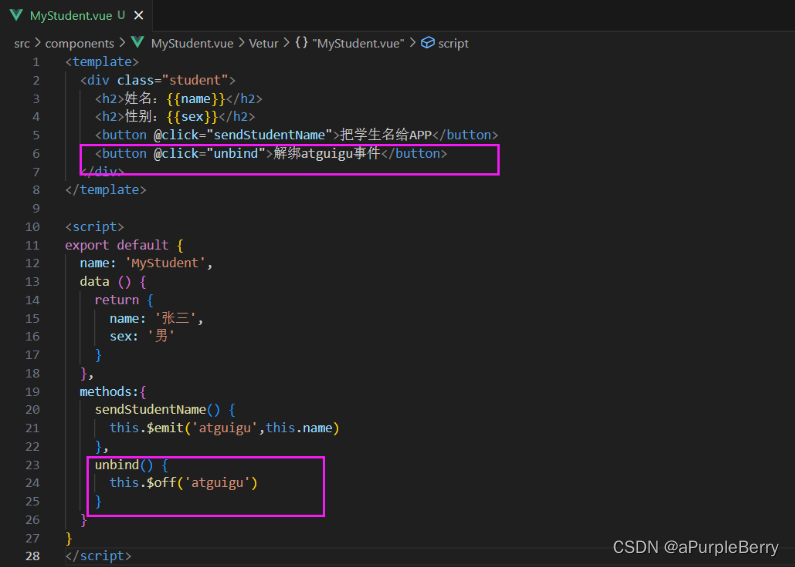Click the class="student" attribute text

[173, 80]
